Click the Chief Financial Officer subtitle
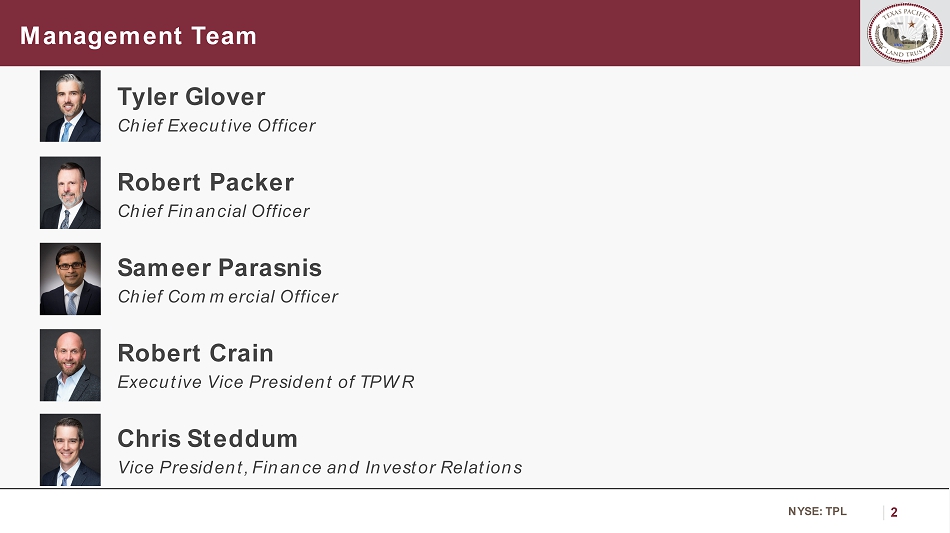 213,211
